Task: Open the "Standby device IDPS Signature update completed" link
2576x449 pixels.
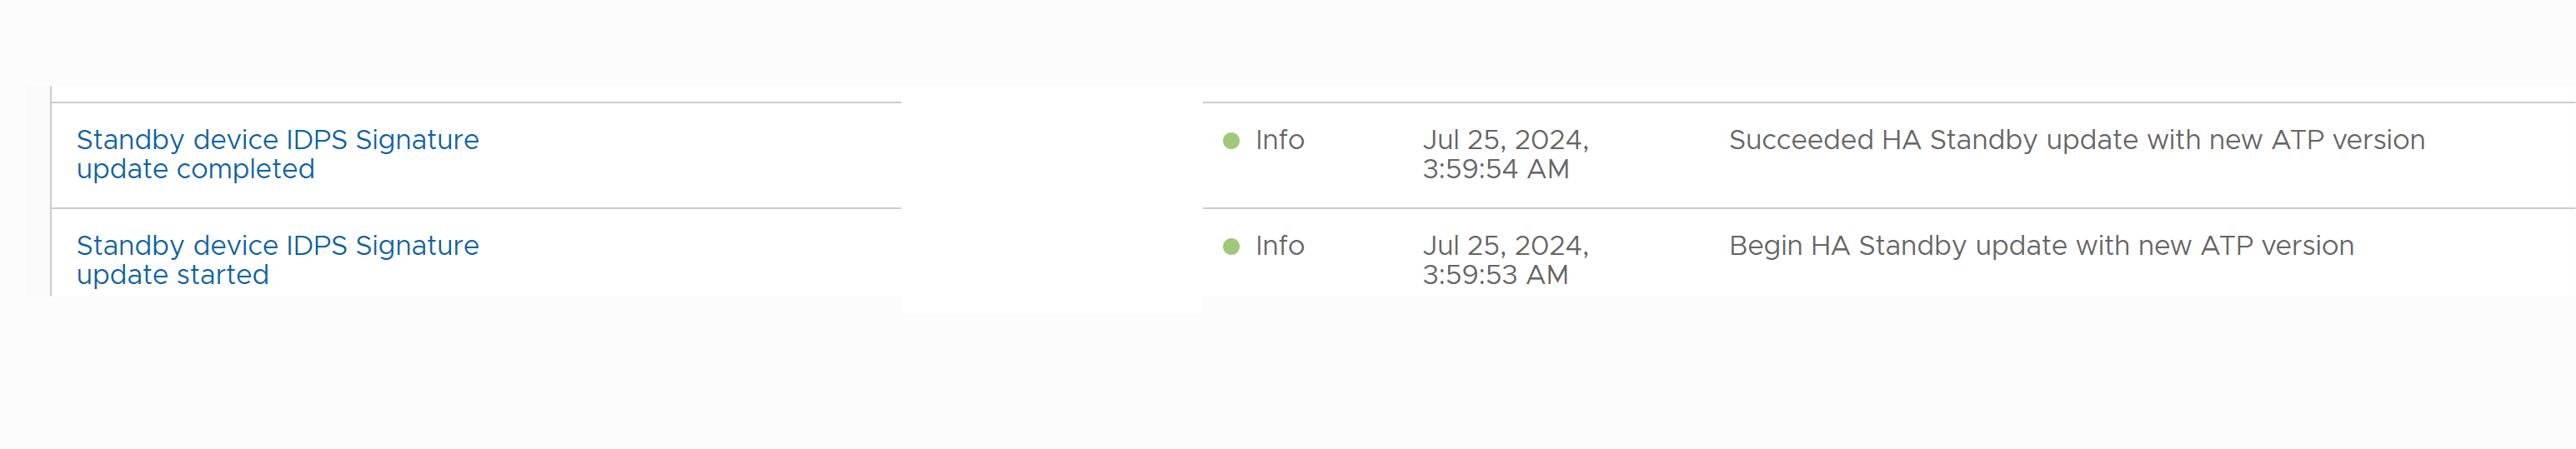Action: pos(277,154)
